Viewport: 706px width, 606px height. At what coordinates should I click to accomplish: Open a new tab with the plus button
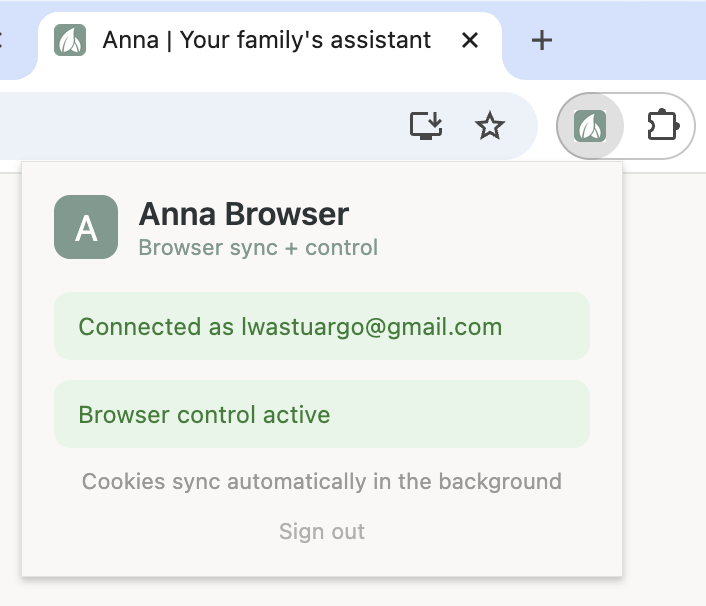[x=541, y=41]
